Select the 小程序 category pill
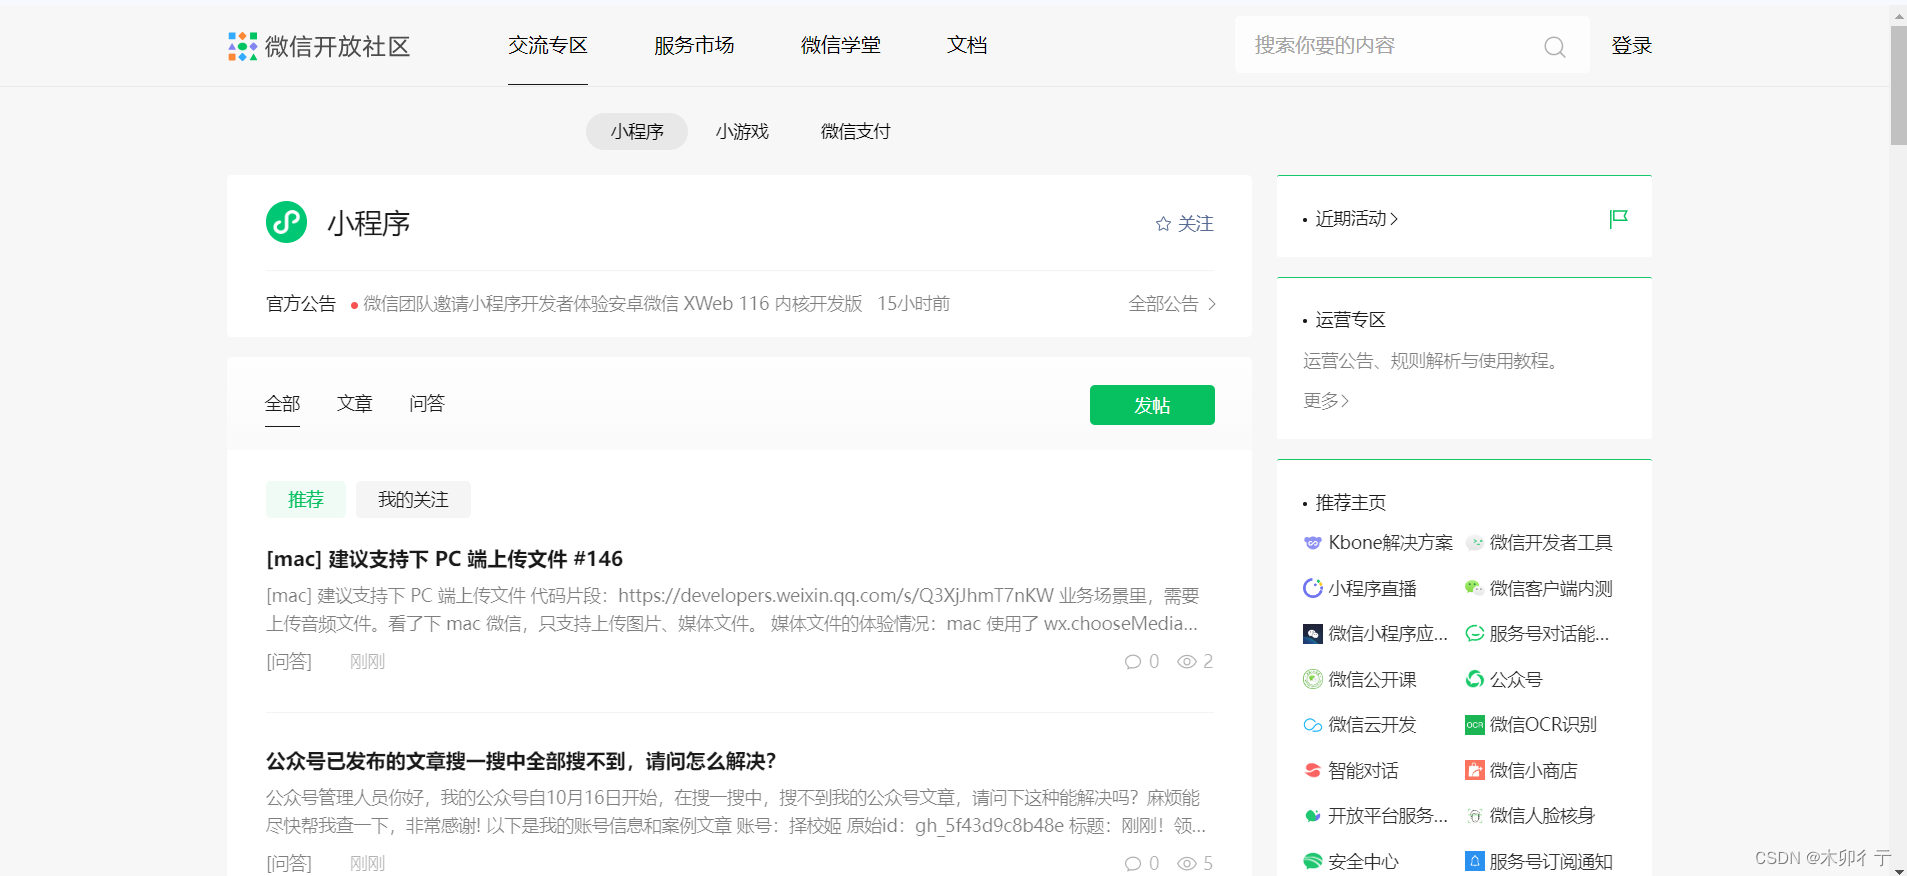Screen dimensions: 1907x876 click(x=637, y=132)
